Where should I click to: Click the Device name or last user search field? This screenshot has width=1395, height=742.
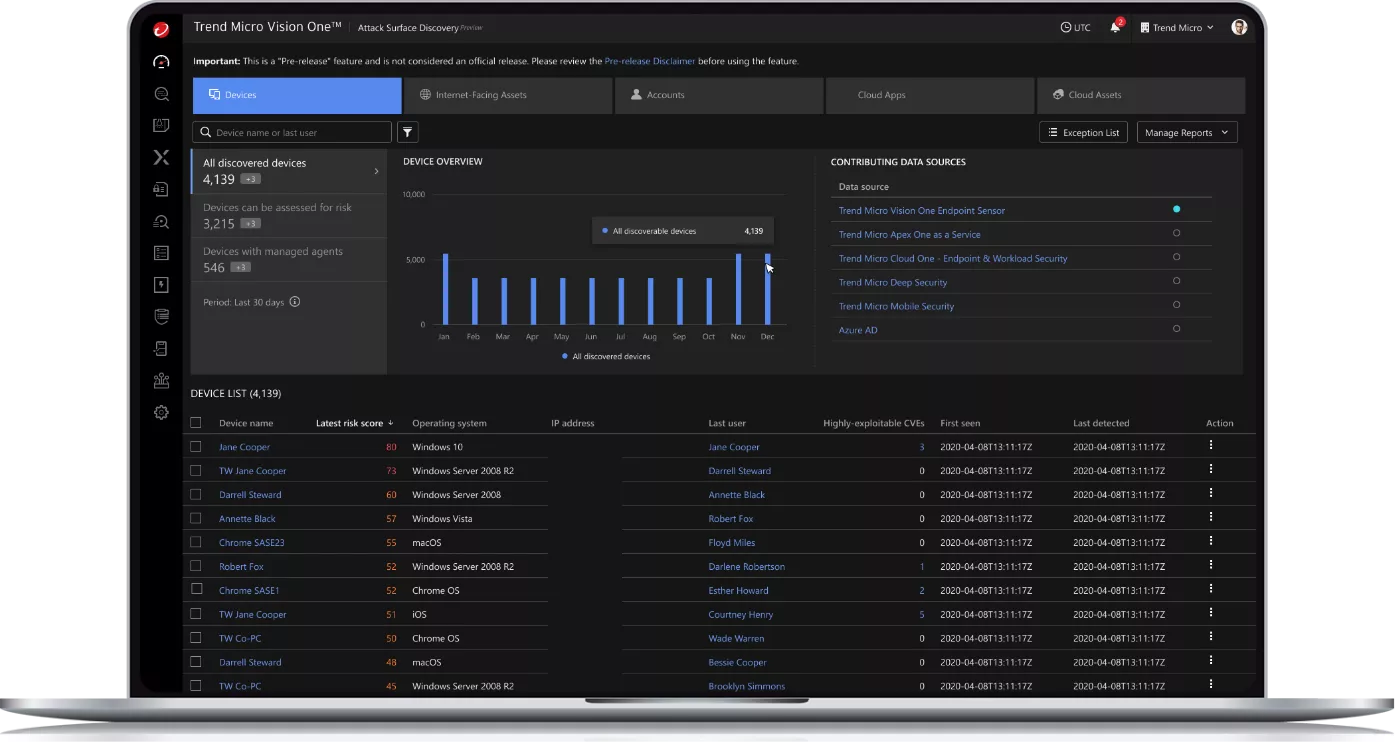292,132
